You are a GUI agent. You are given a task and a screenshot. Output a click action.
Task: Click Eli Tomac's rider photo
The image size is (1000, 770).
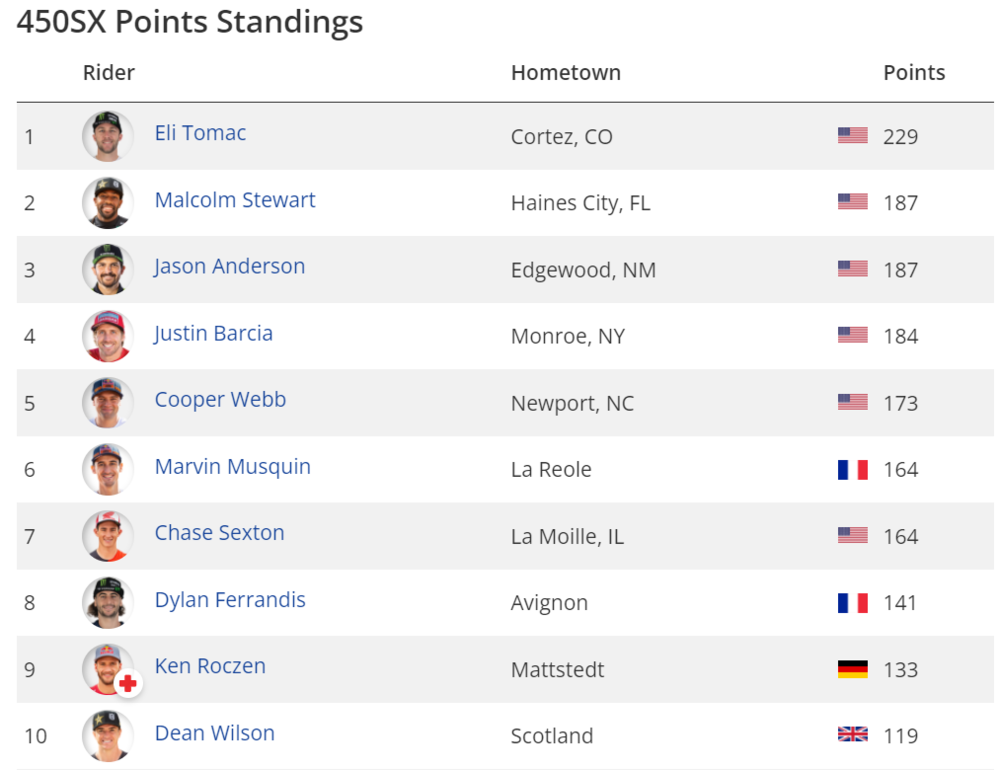tap(107, 136)
